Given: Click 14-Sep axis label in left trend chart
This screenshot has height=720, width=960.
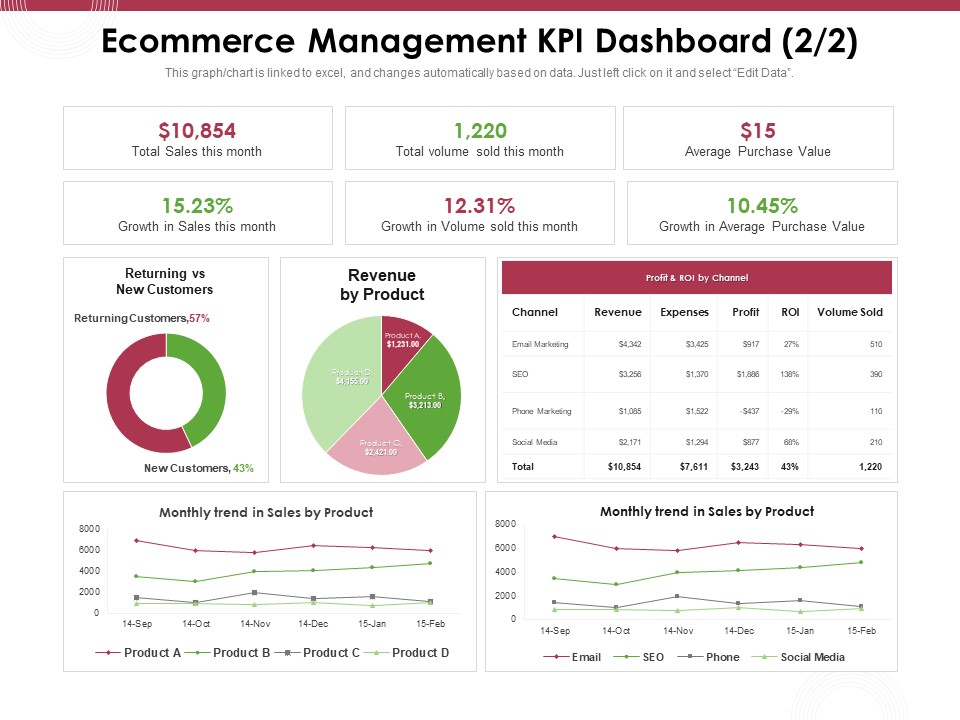Looking at the screenshot, I should pos(137,624).
